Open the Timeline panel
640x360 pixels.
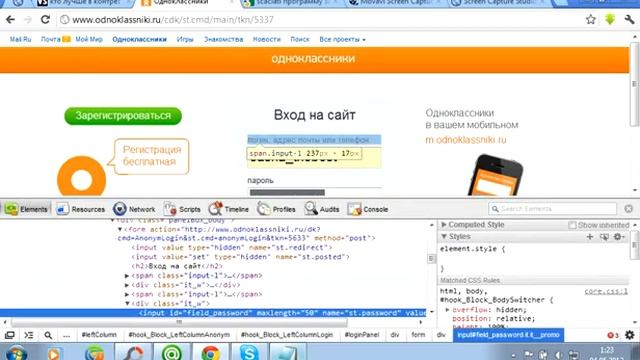click(x=229, y=209)
